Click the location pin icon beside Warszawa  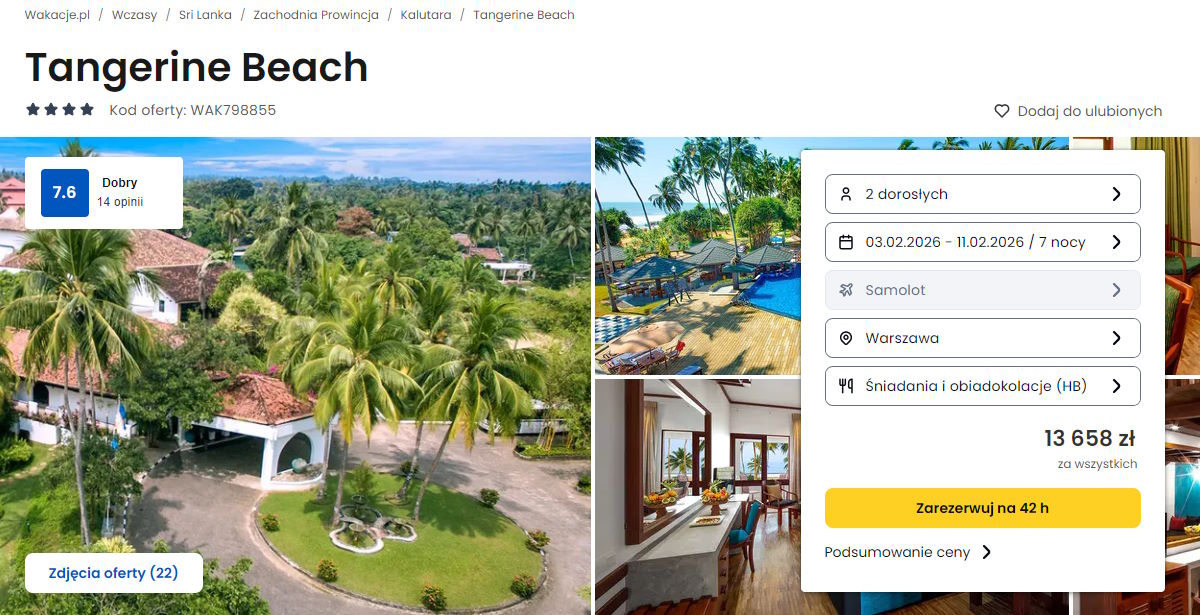pyautogui.click(x=846, y=338)
